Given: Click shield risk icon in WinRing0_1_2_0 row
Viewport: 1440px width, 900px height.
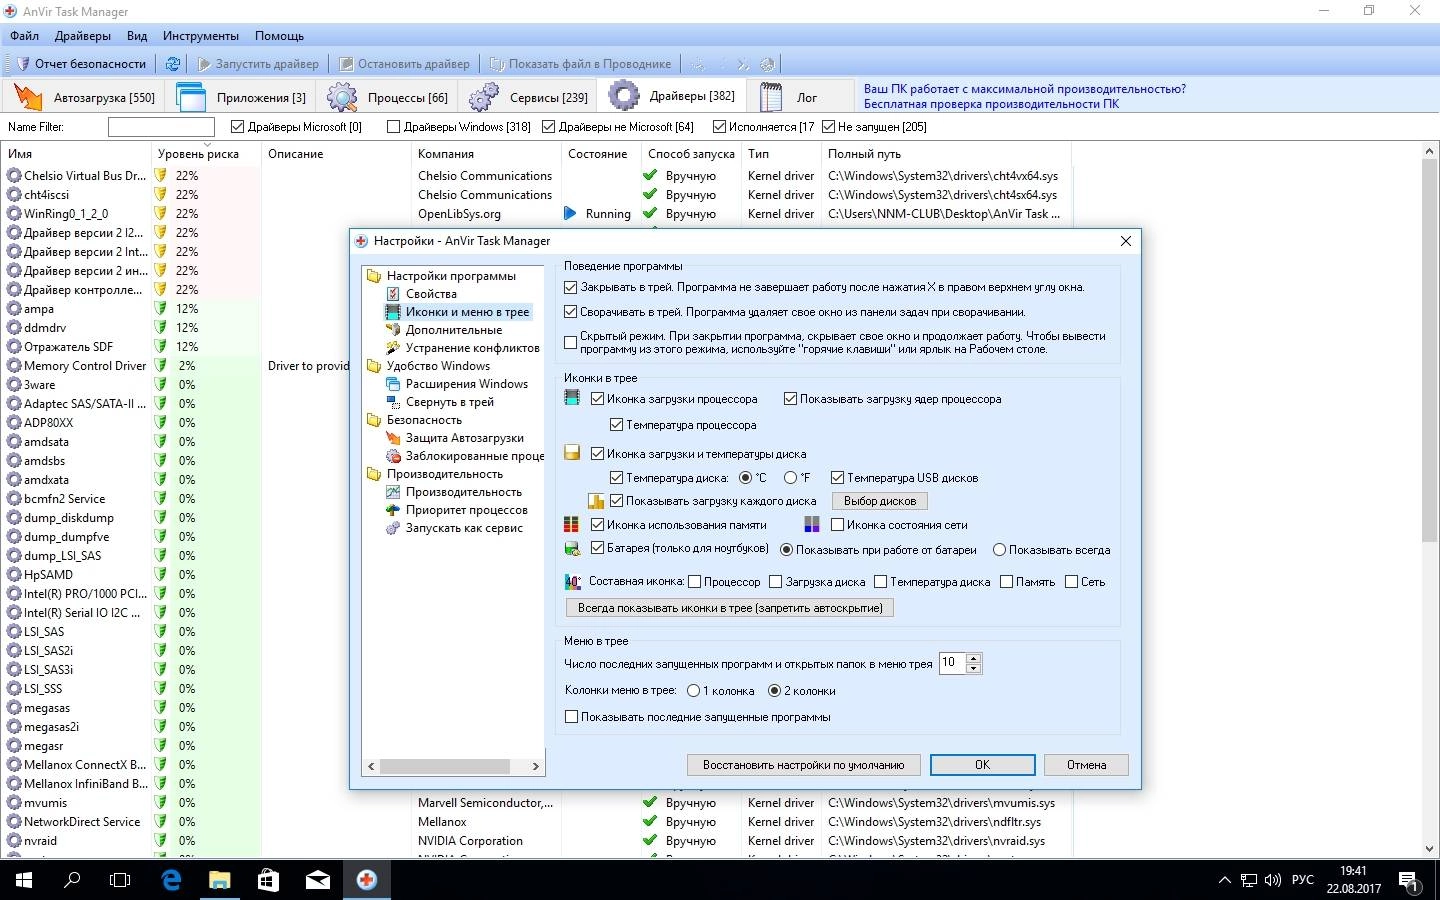Looking at the screenshot, I should tap(161, 213).
